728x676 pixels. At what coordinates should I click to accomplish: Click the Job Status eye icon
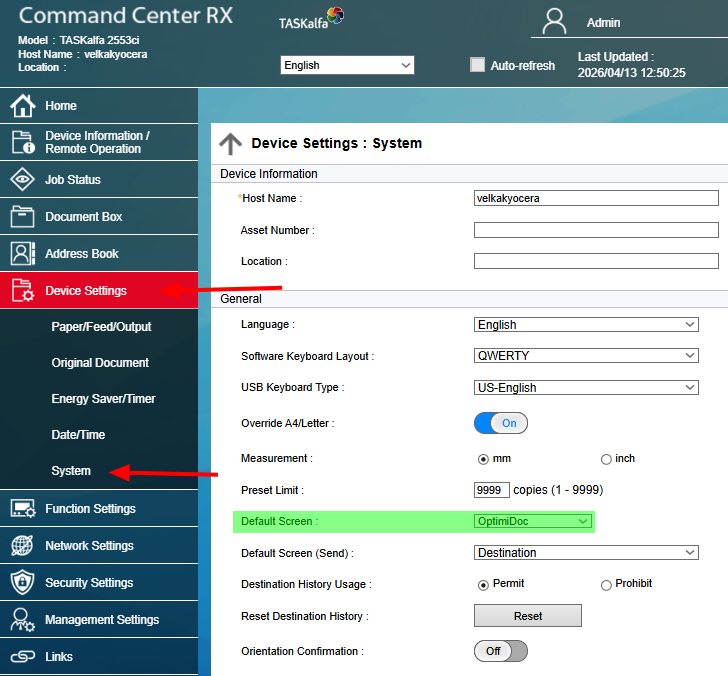22,180
